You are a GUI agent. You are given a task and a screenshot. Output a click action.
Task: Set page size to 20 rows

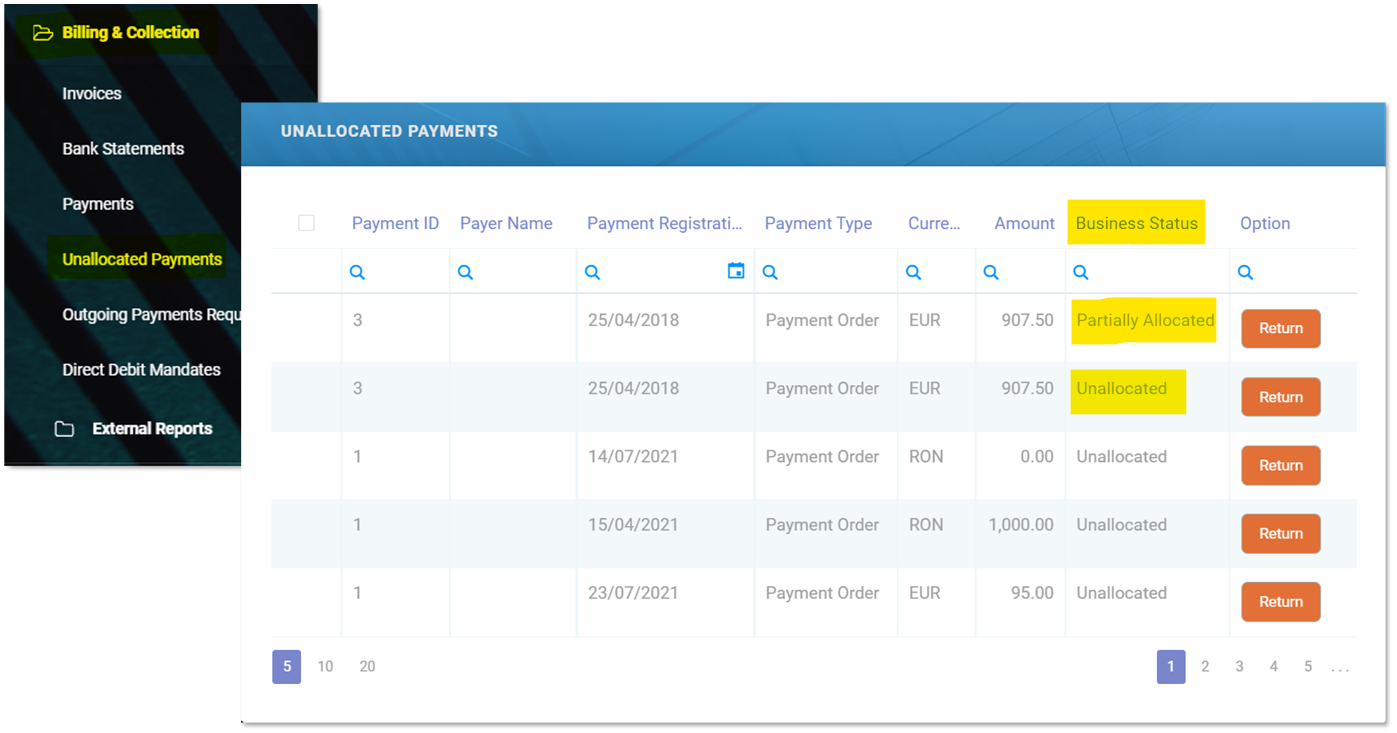point(367,667)
